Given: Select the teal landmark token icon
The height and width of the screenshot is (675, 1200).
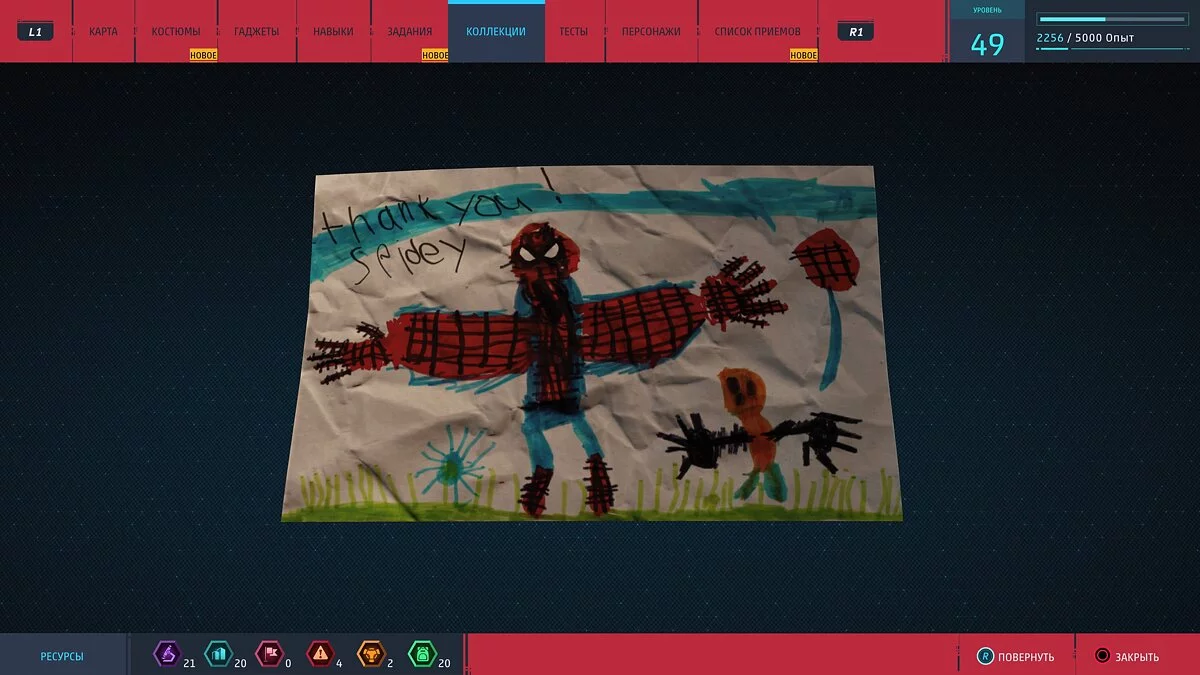Looking at the screenshot, I should coord(218,654).
